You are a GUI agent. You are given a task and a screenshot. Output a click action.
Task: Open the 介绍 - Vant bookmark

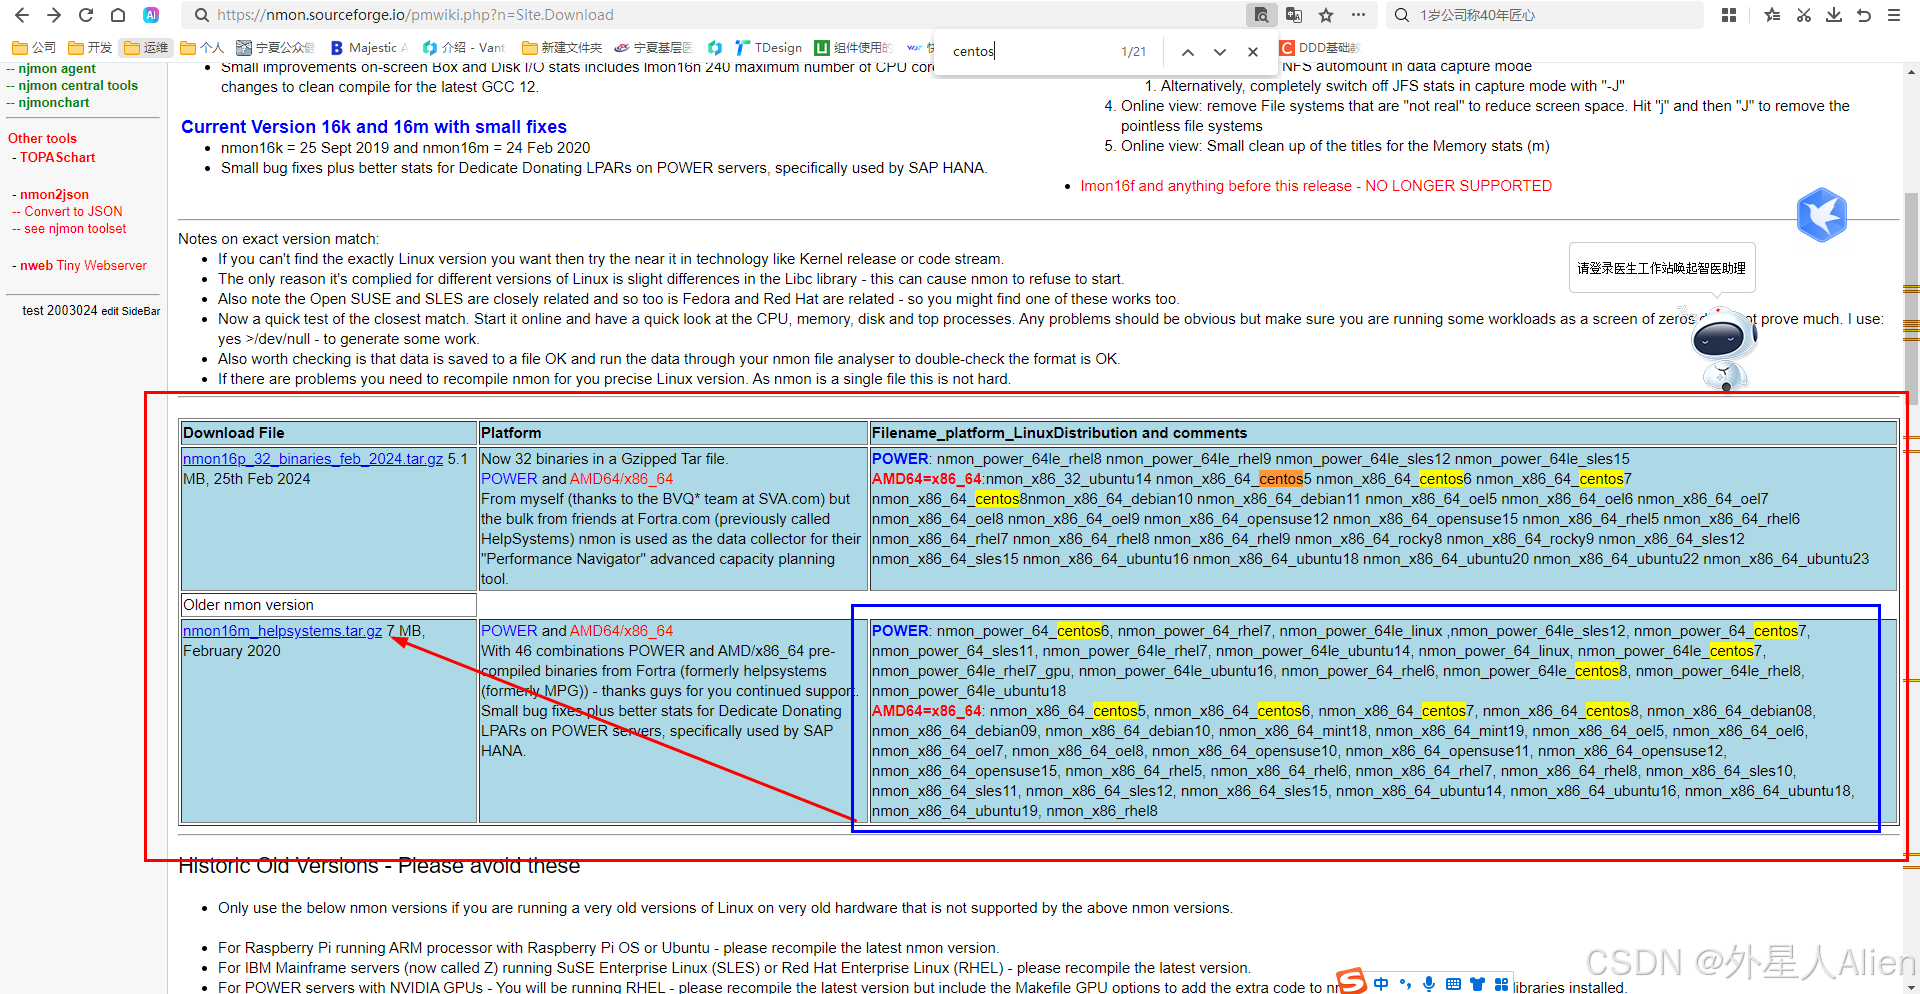464,47
